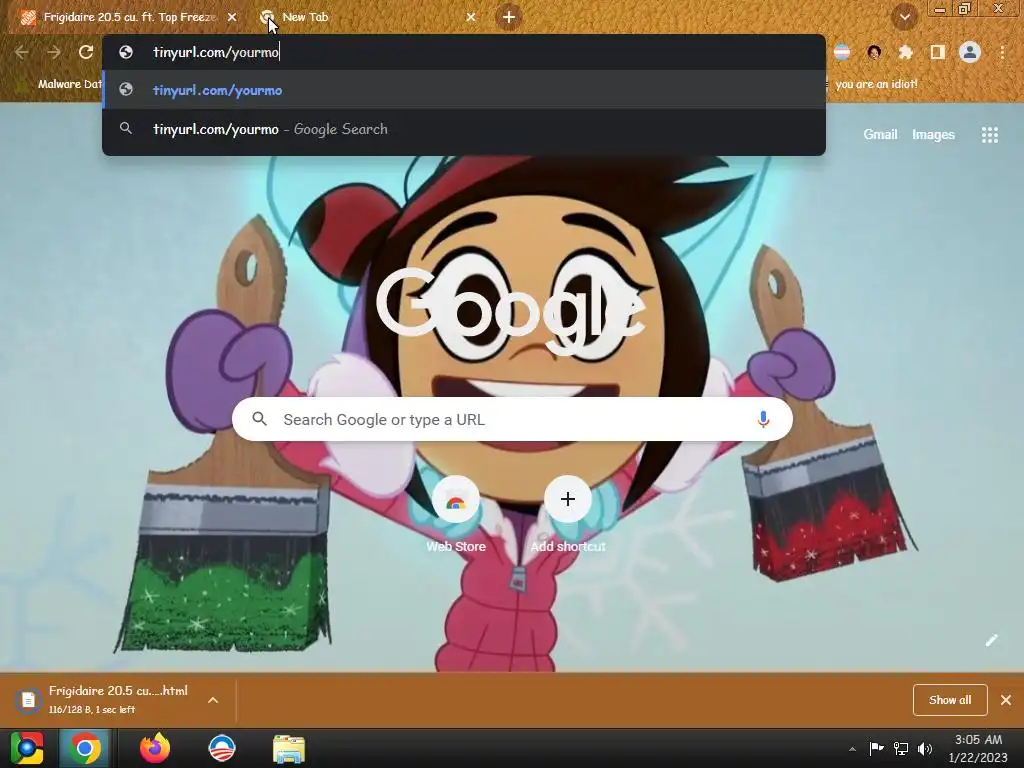Open the Chrome profile avatar
Viewport: 1024px width, 768px height.
point(970,52)
